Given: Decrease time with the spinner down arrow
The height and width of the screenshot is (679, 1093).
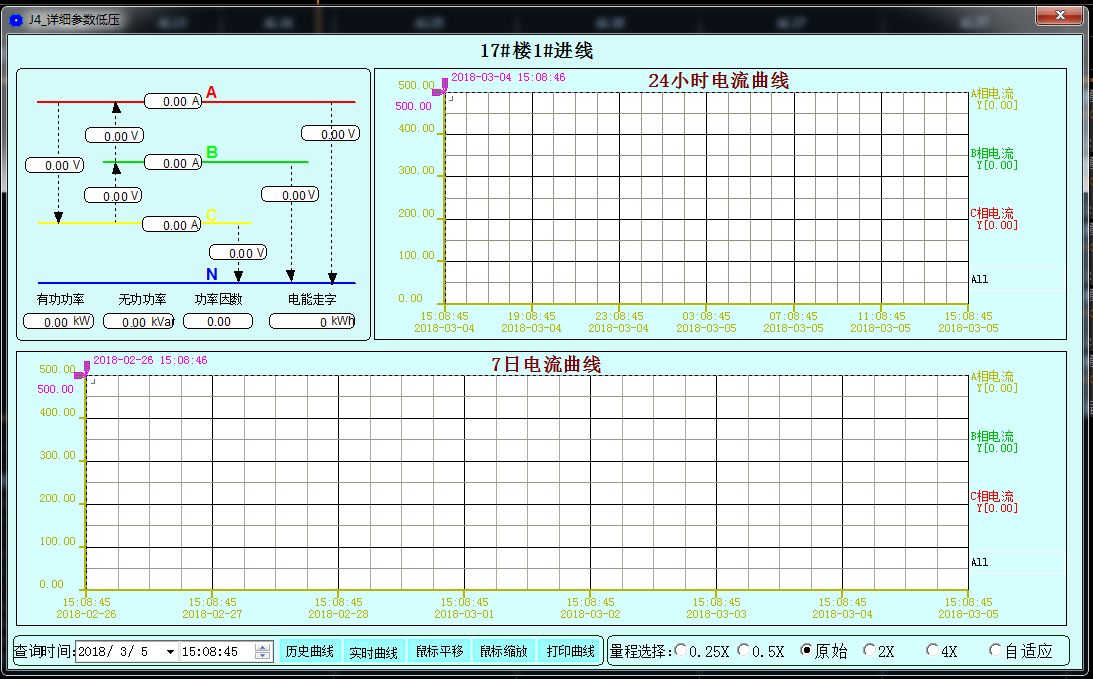Looking at the screenshot, I should pos(263,656).
